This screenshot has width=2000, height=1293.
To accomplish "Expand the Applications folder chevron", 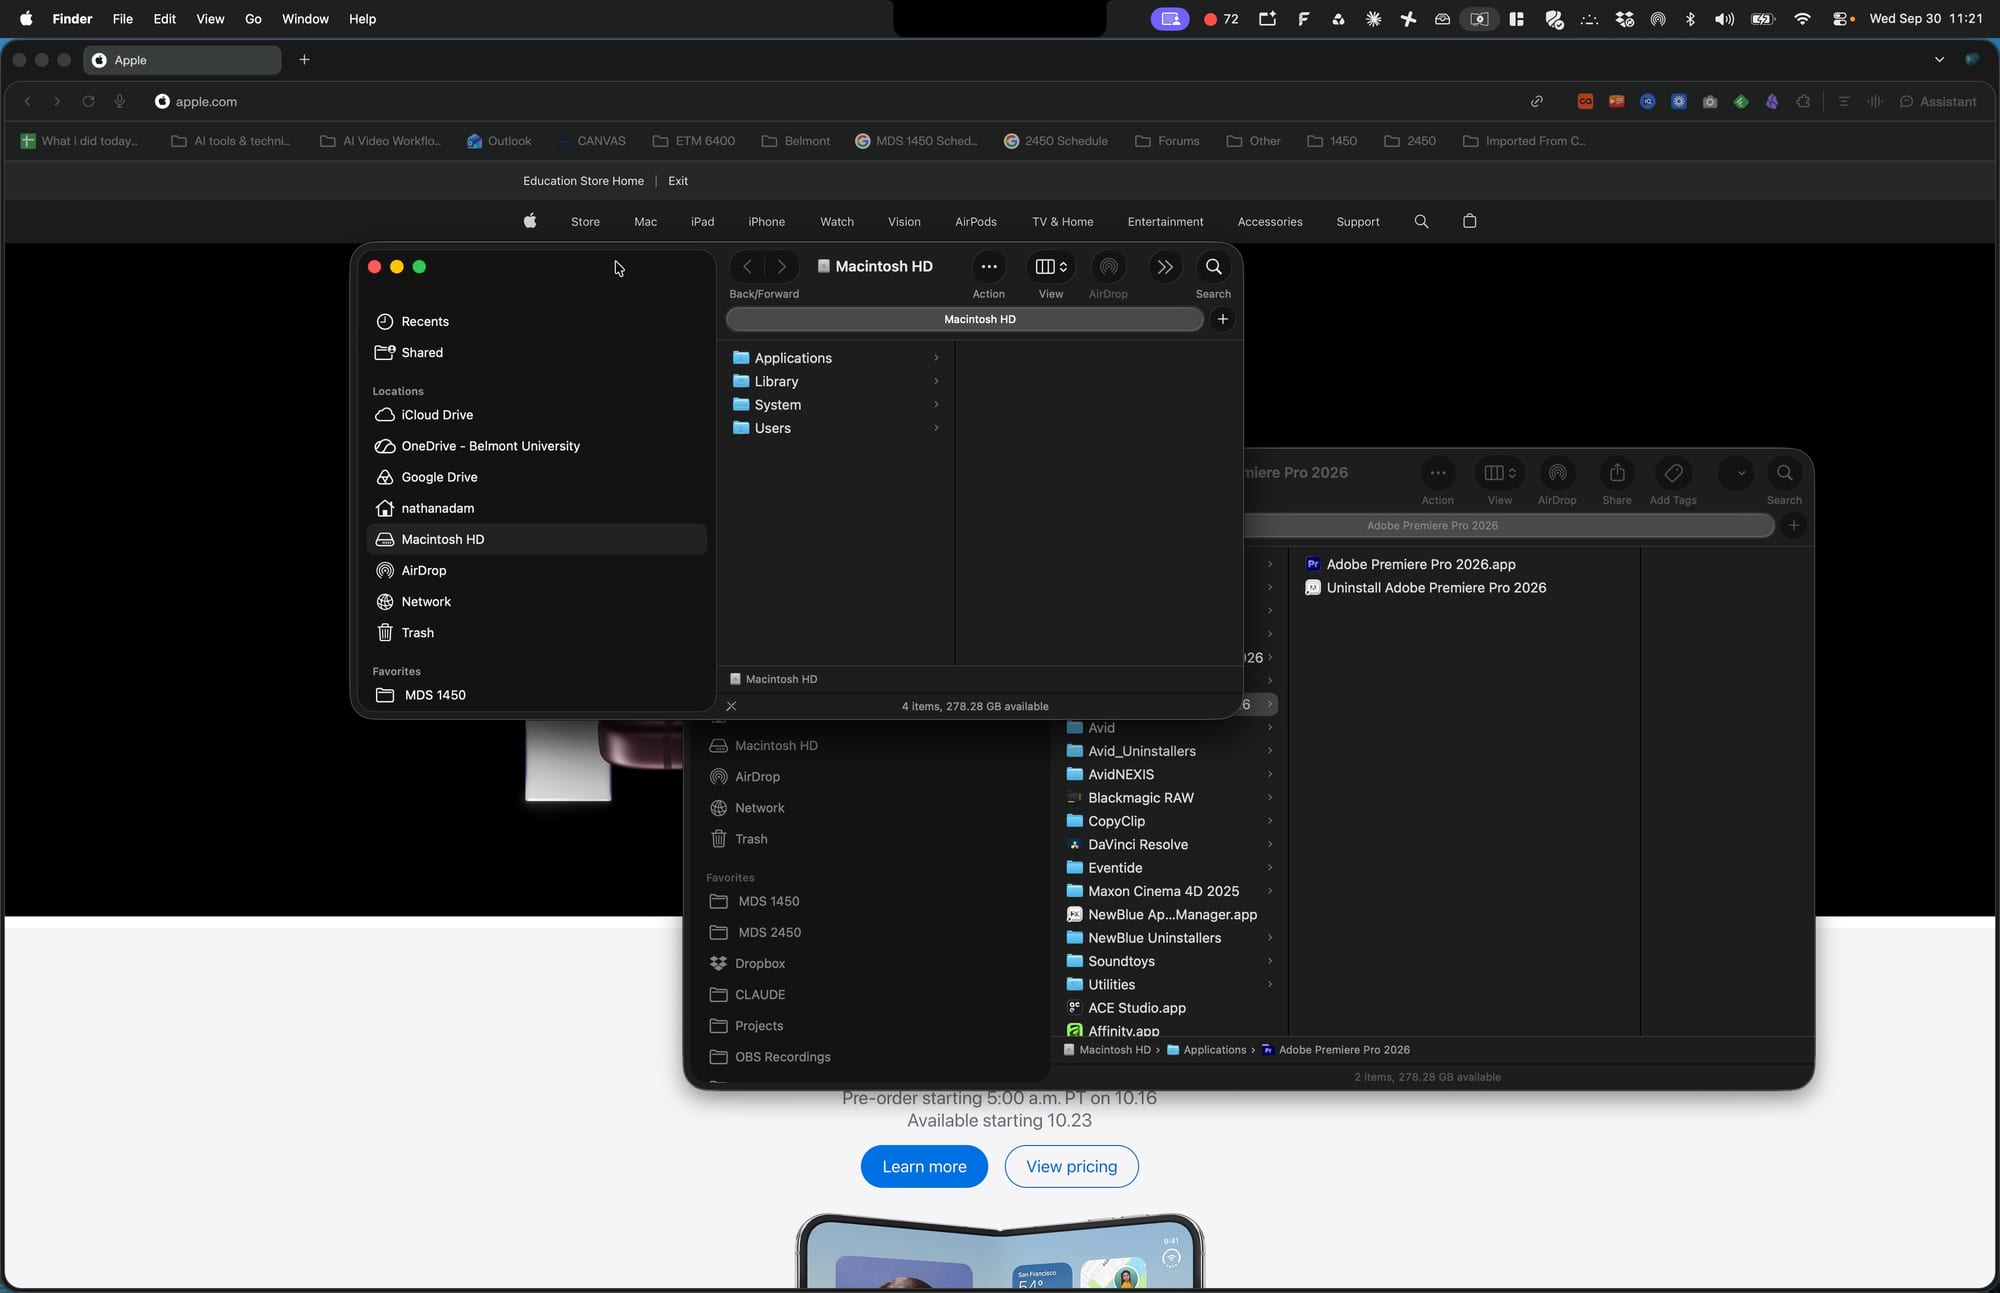I will (936, 357).
